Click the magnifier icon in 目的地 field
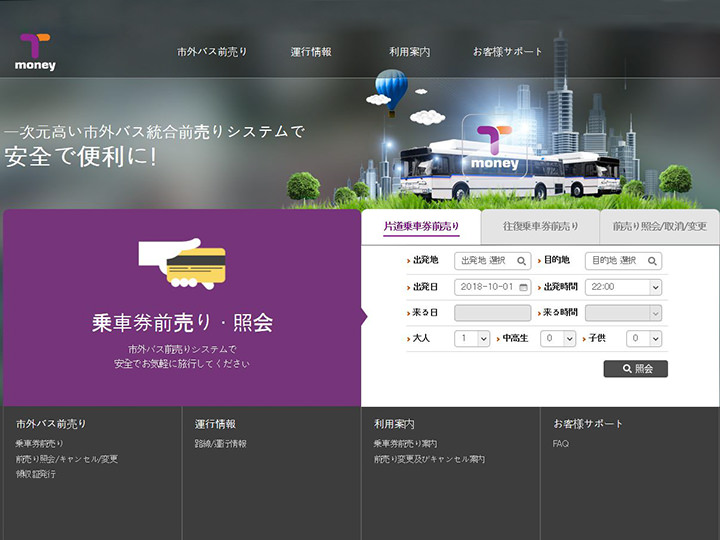The height and width of the screenshot is (540, 720). [x=652, y=261]
